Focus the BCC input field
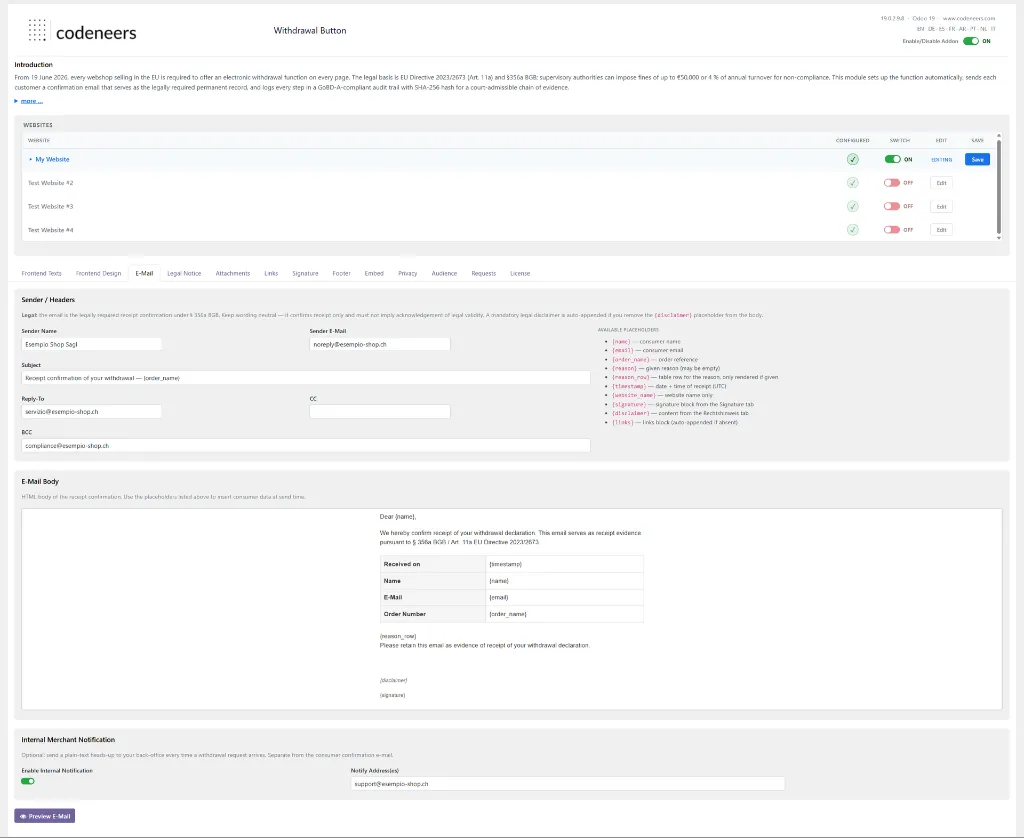 coord(306,445)
